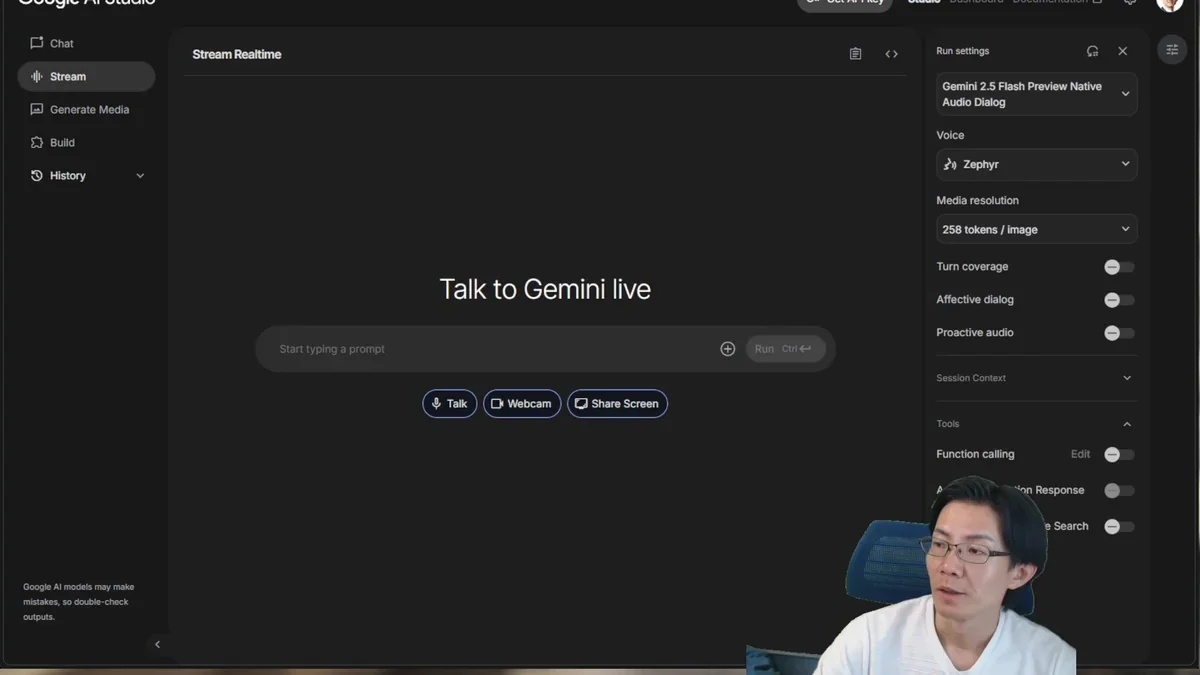This screenshot has width=1200, height=675.
Task: Collapse the left sidebar arrow
Action: pos(157,644)
